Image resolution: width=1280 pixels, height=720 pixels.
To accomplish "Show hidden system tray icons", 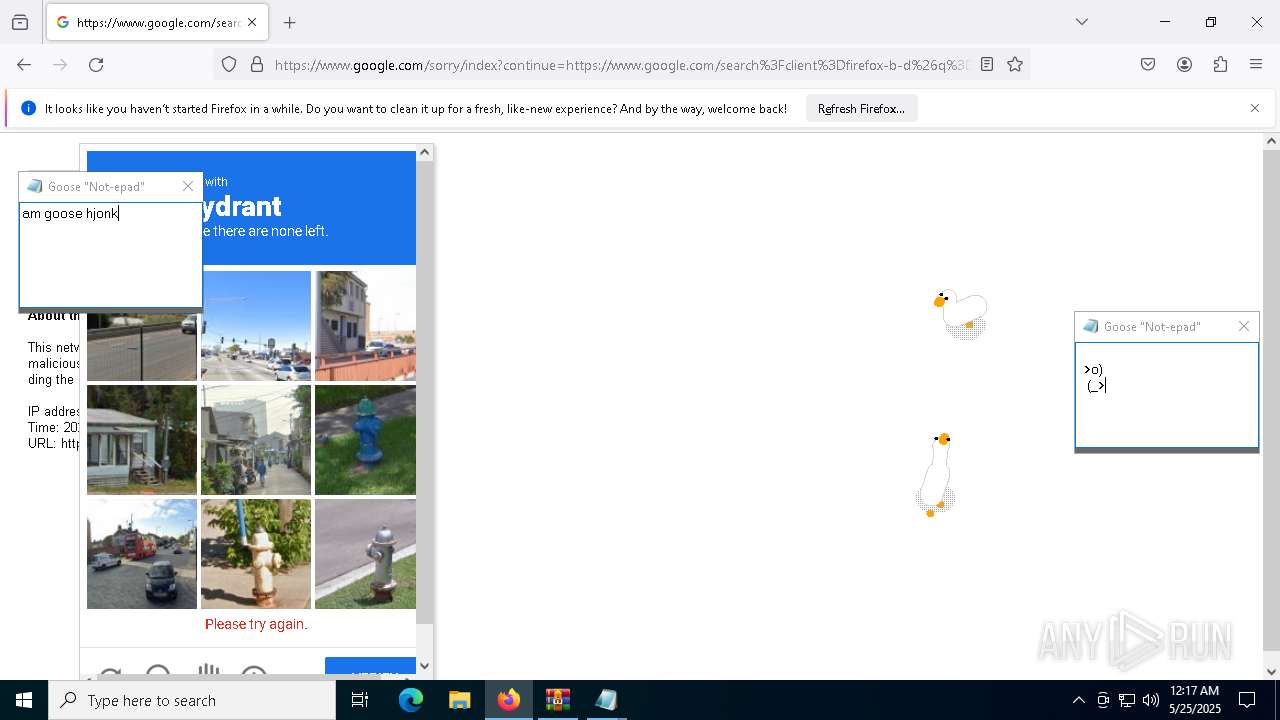I will point(1078,700).
